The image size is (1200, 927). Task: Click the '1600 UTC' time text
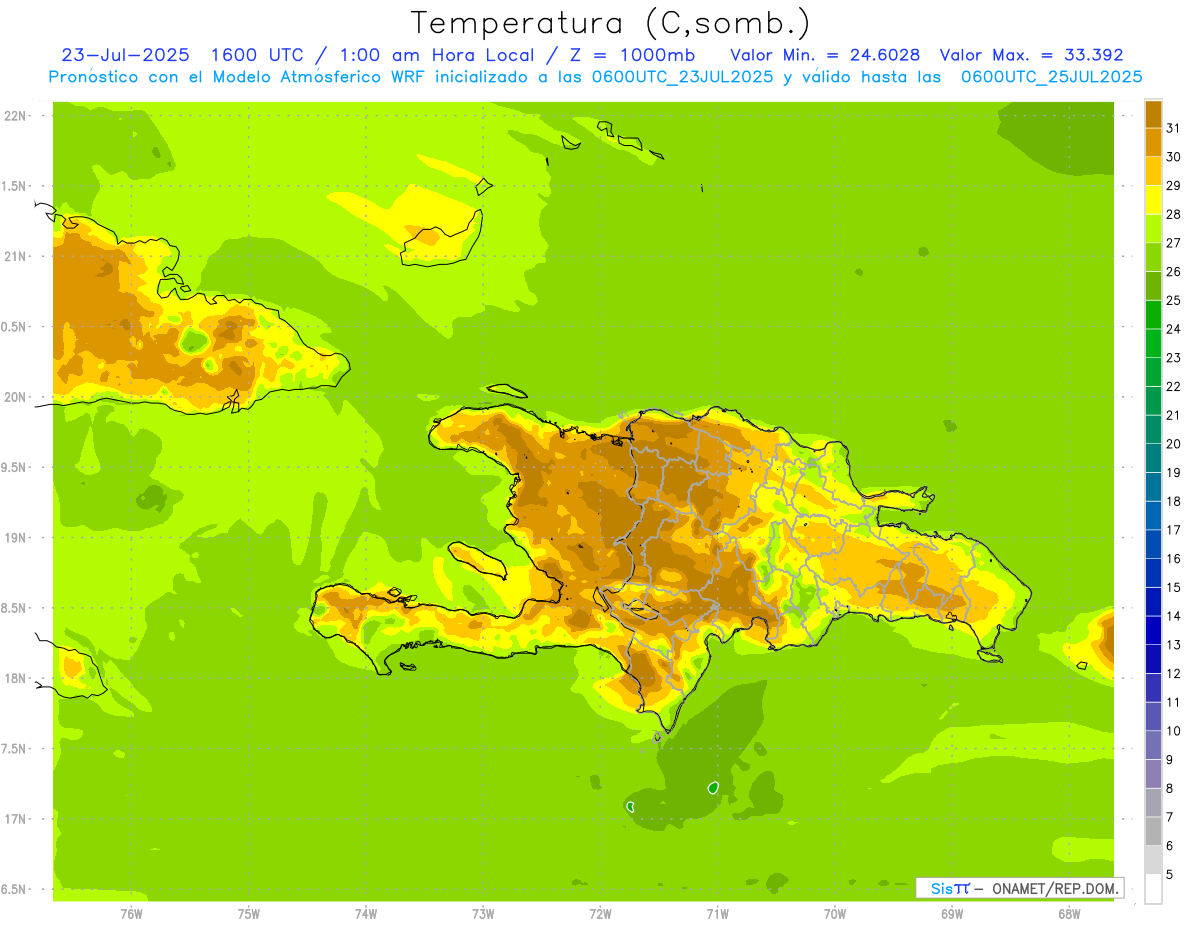258,55
